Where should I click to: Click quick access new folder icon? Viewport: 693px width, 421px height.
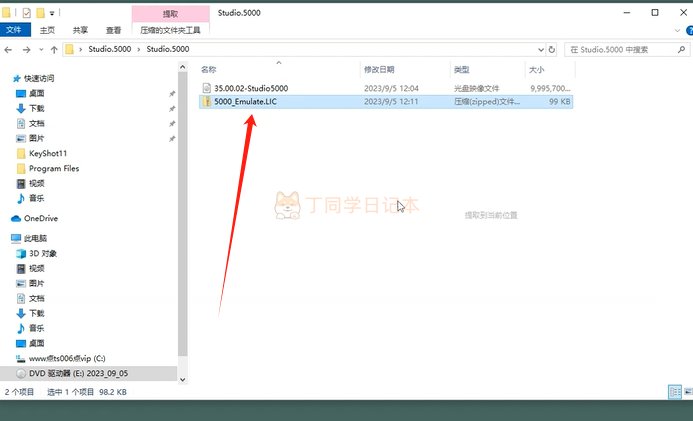(40, 13)
